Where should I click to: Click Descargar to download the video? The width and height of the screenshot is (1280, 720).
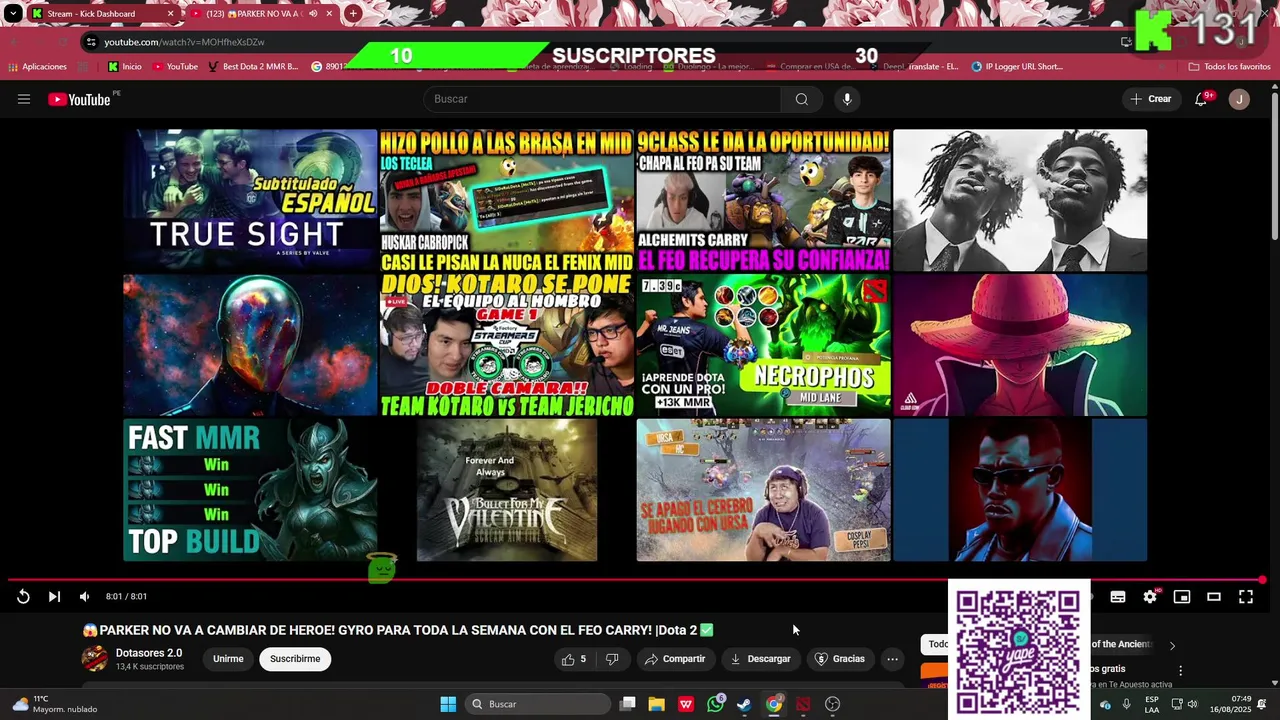pos(760,659)
